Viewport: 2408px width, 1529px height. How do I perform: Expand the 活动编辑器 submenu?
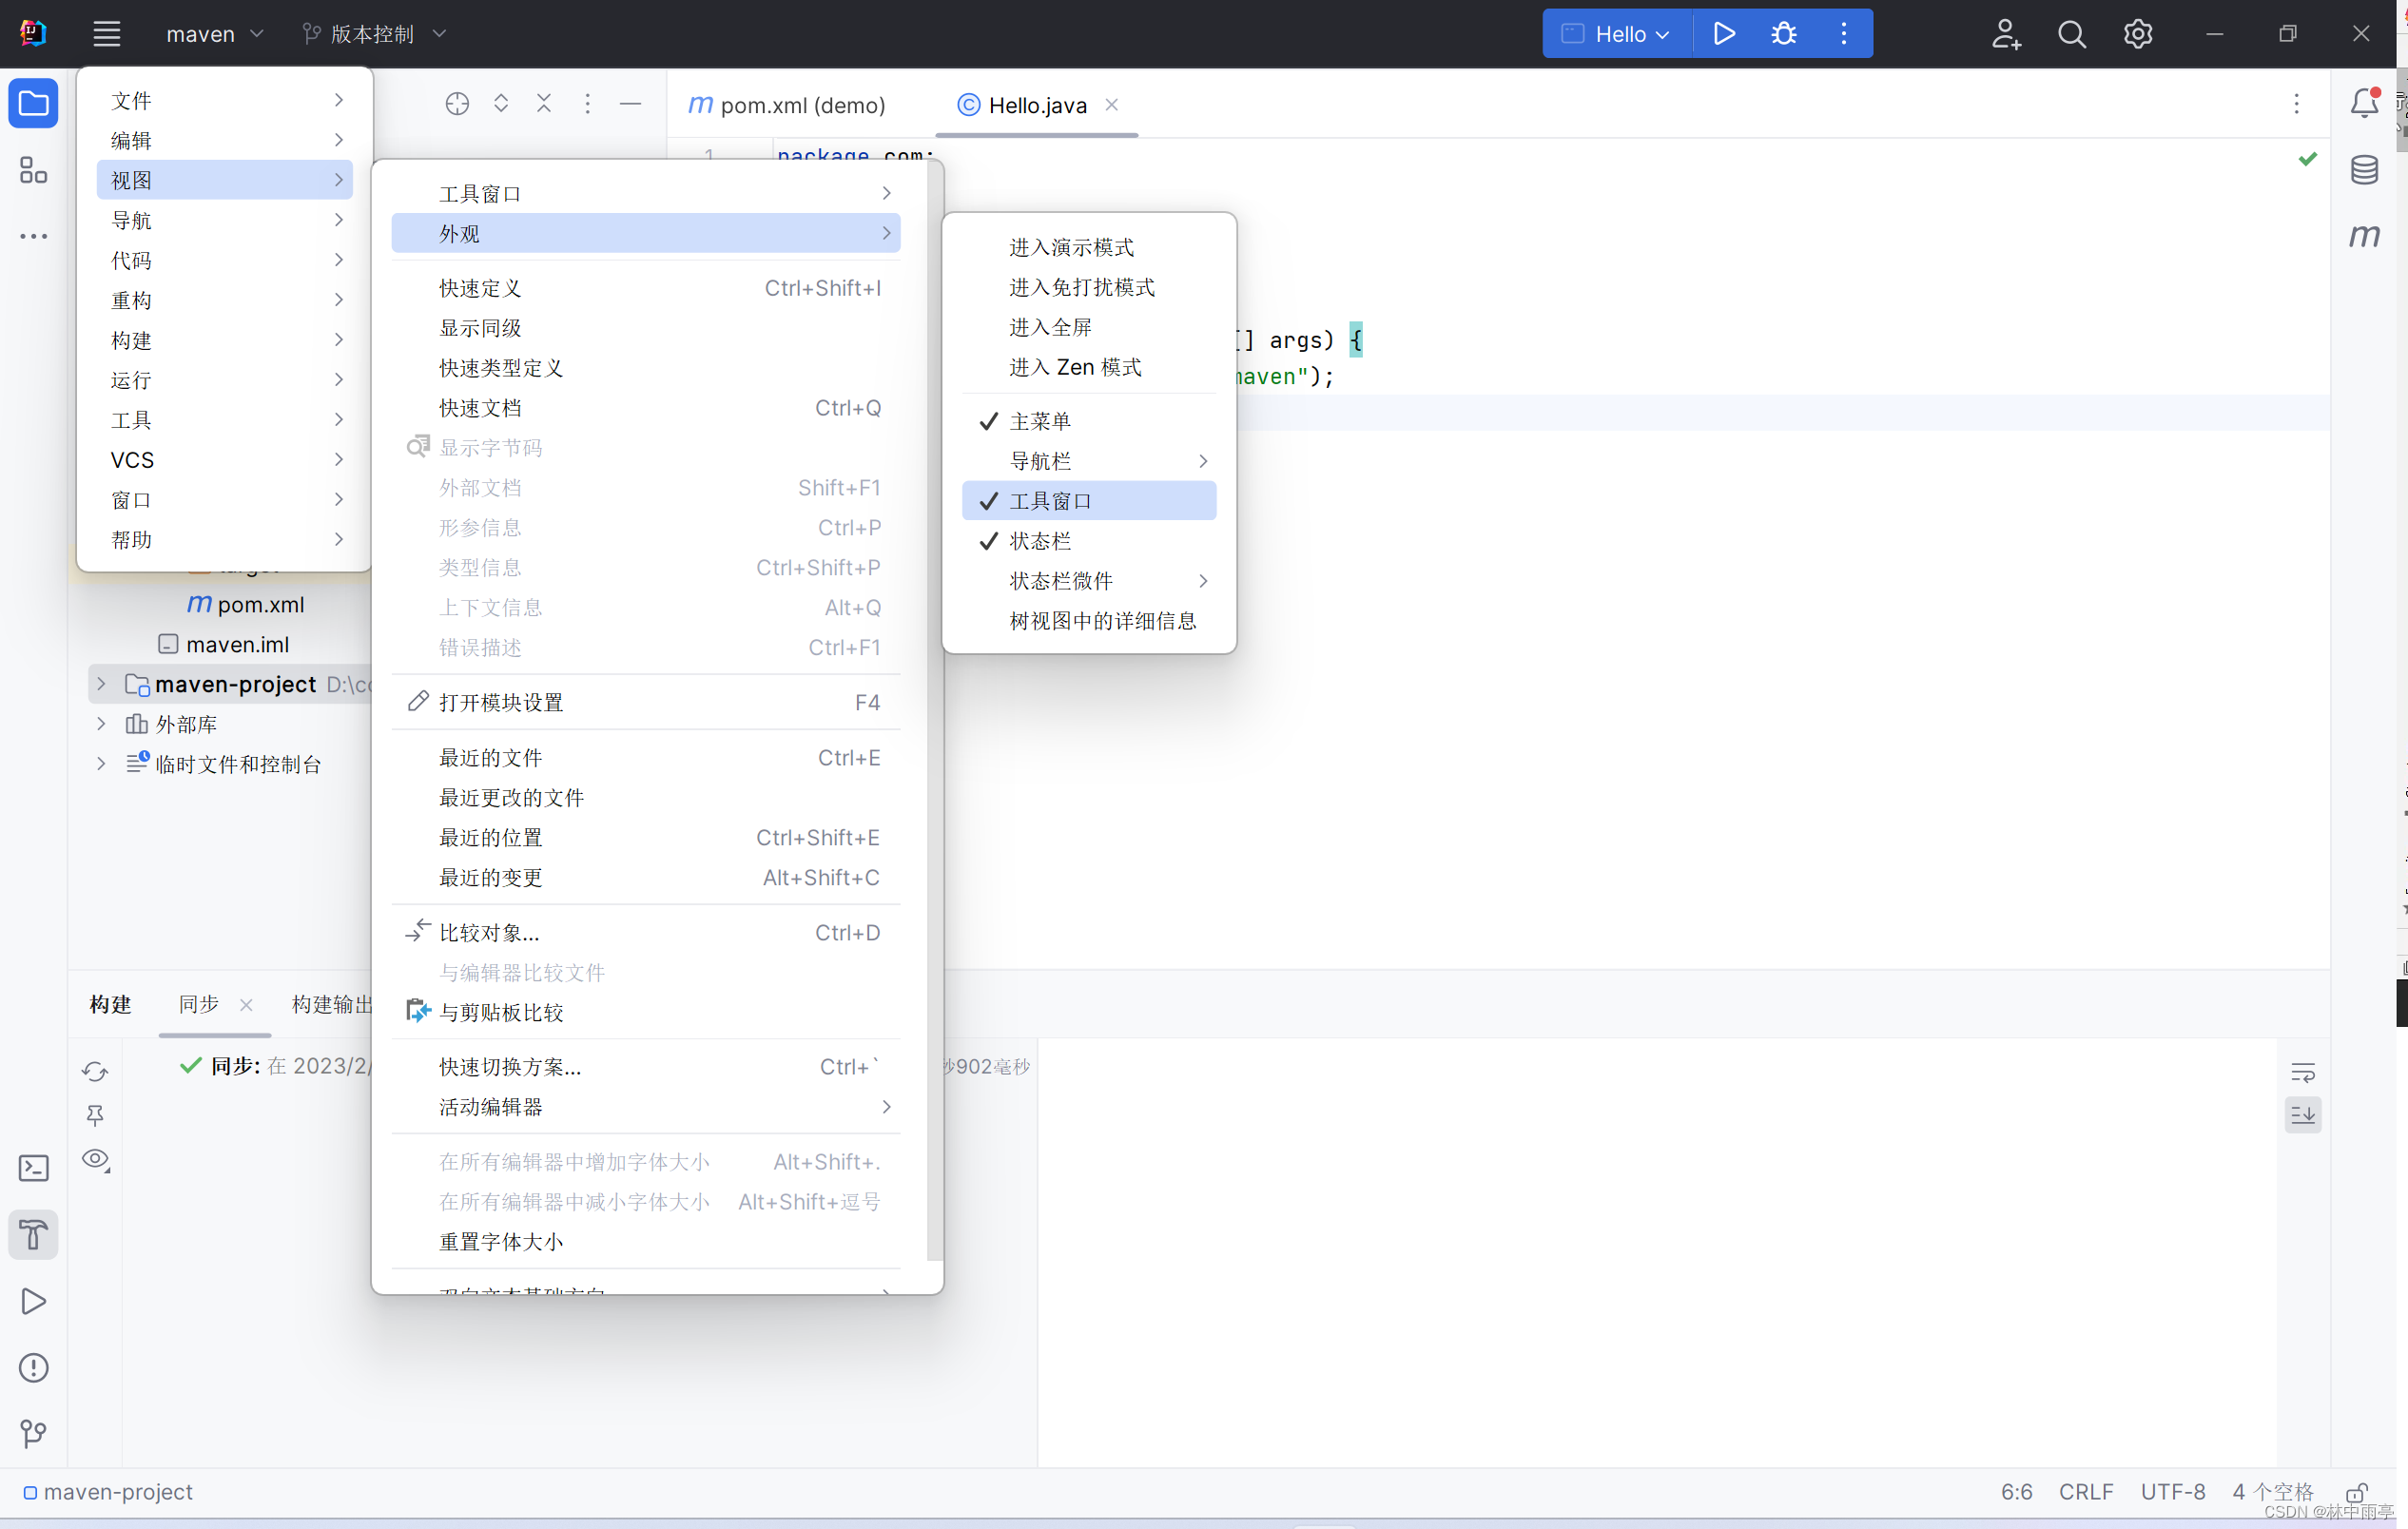646,1107
